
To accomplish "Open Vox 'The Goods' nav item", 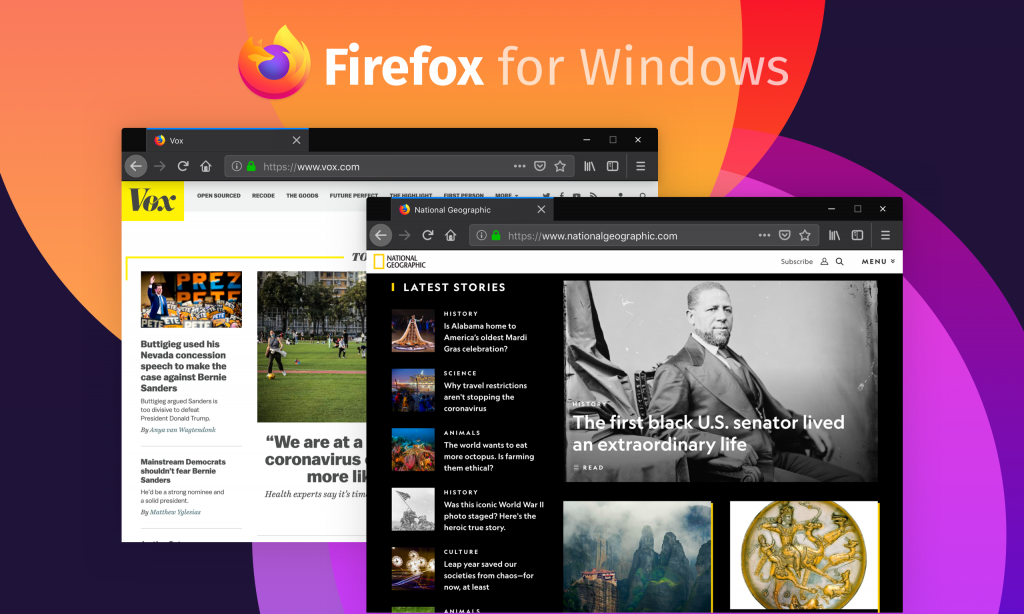I will (x=302, y=195).
